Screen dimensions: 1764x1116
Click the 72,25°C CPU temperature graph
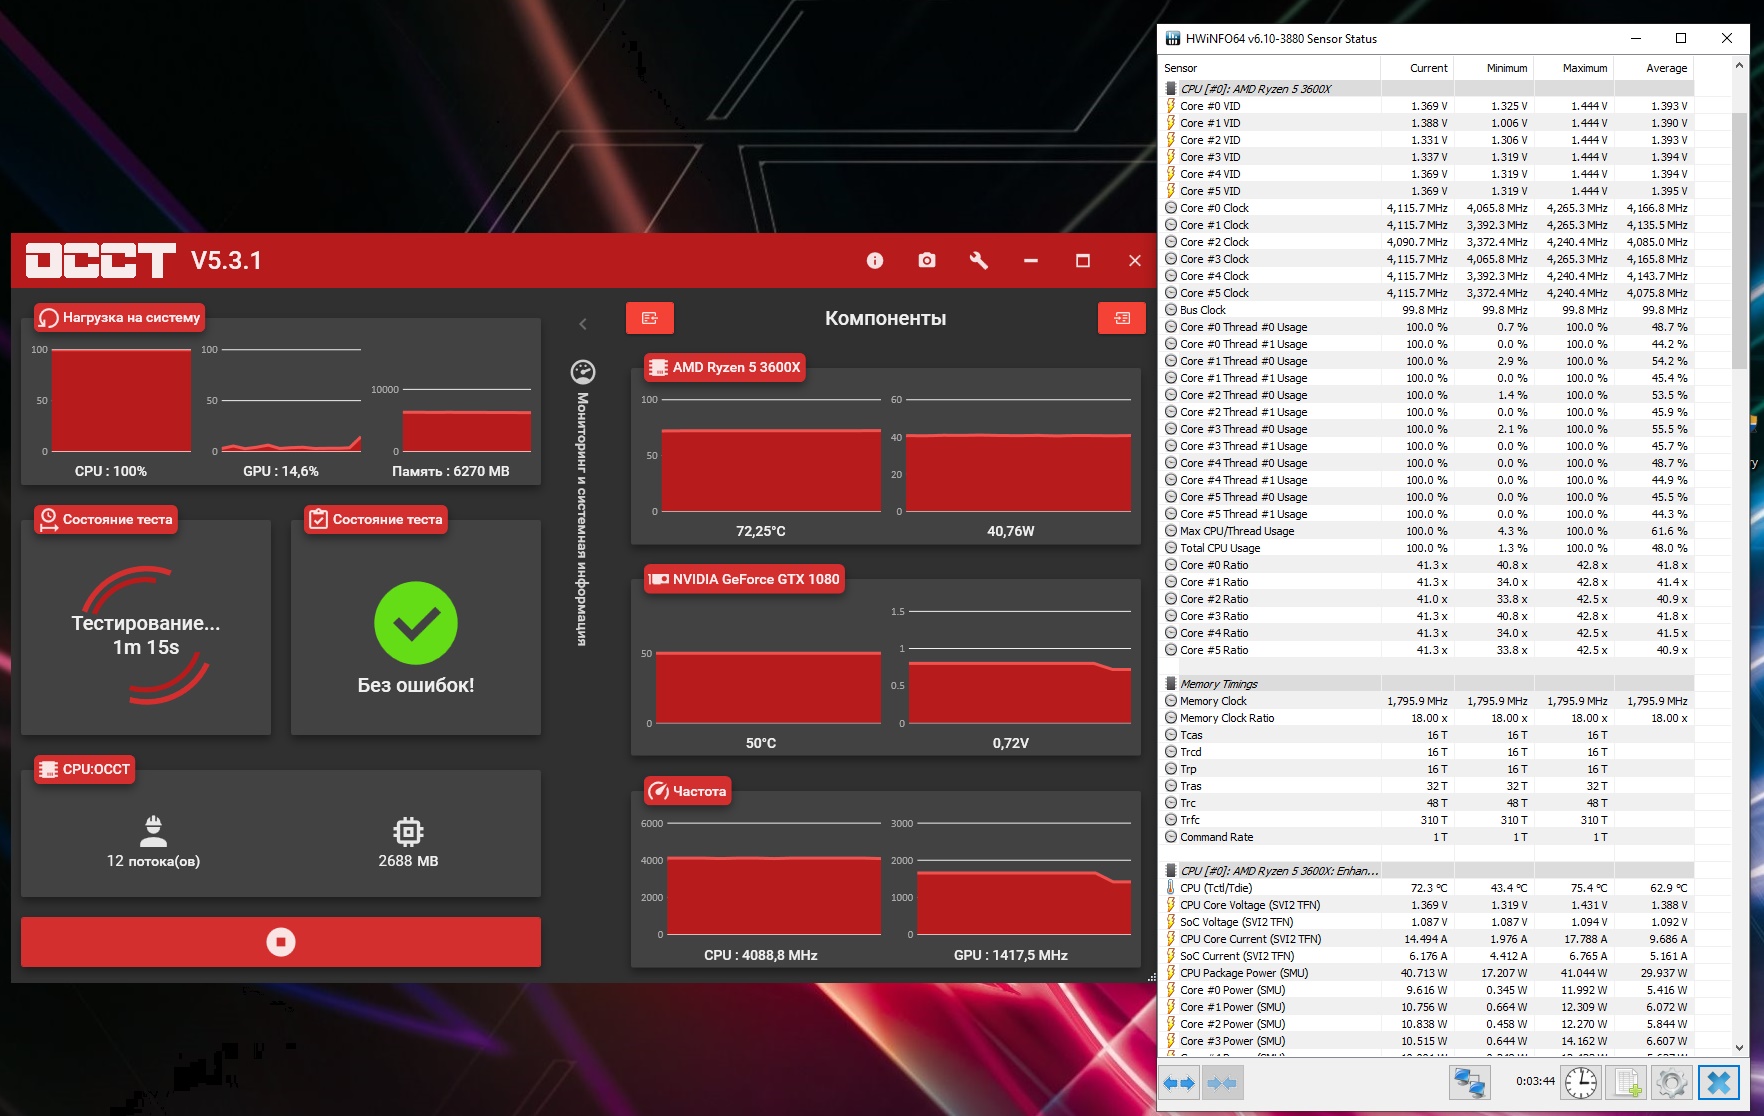tap(771, 456)
